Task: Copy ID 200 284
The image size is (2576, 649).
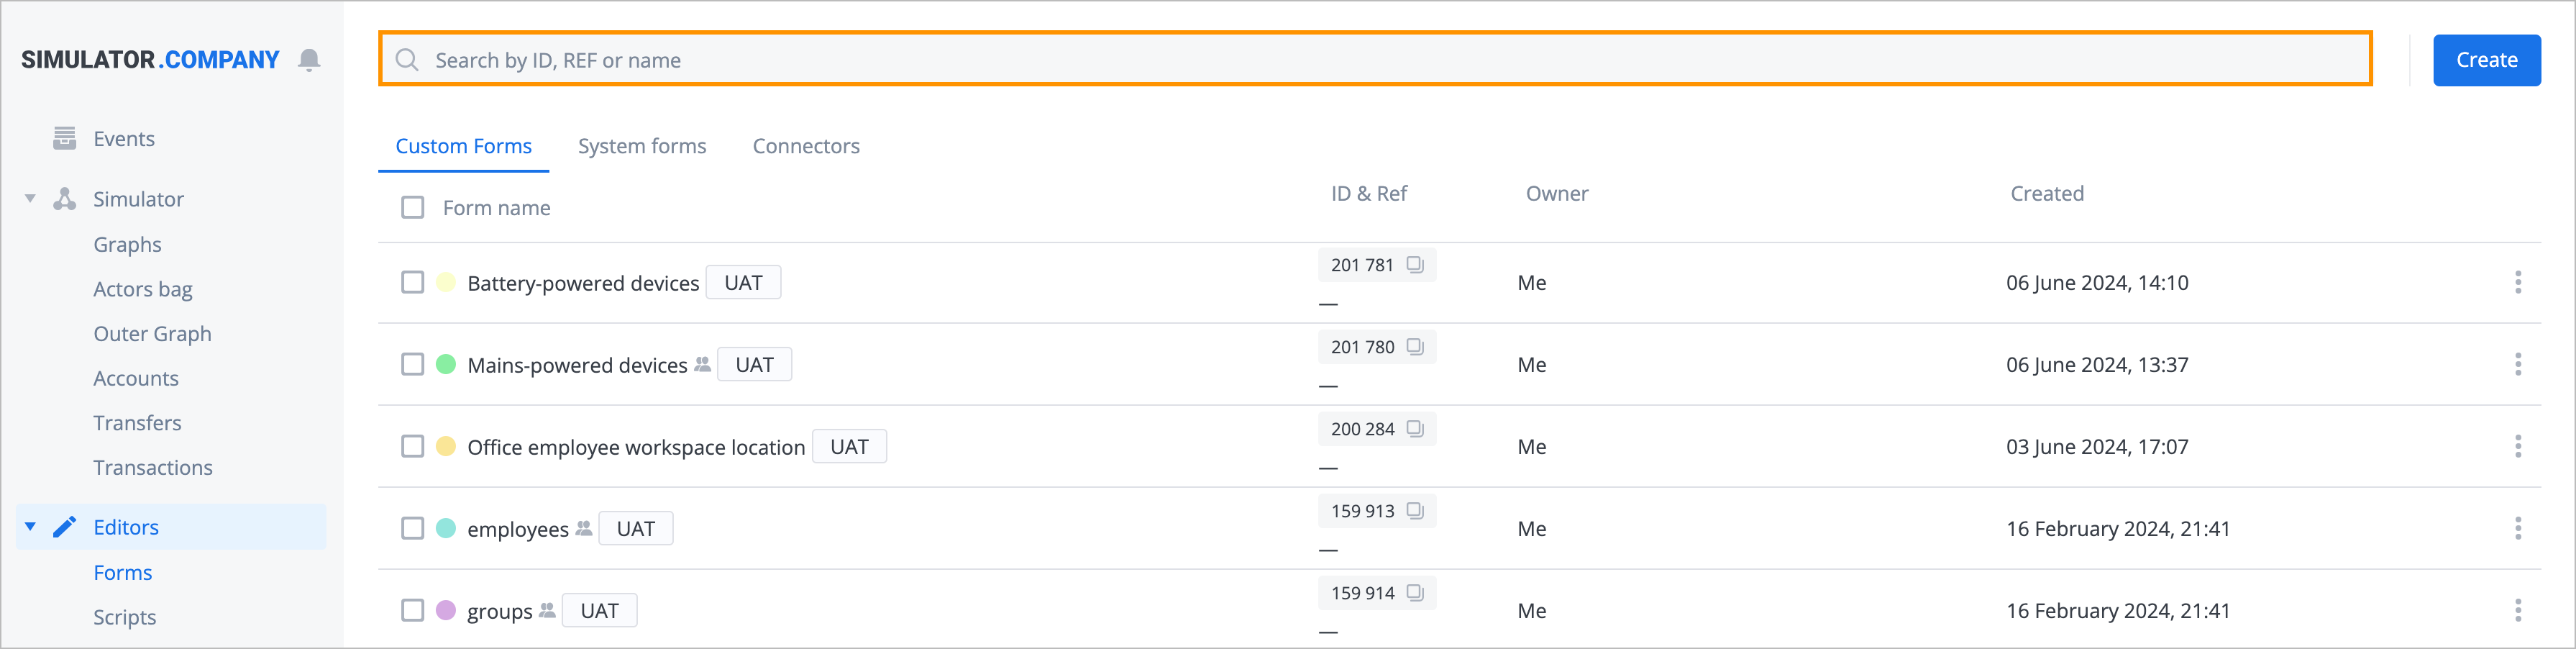Action: pos(1415,429)
